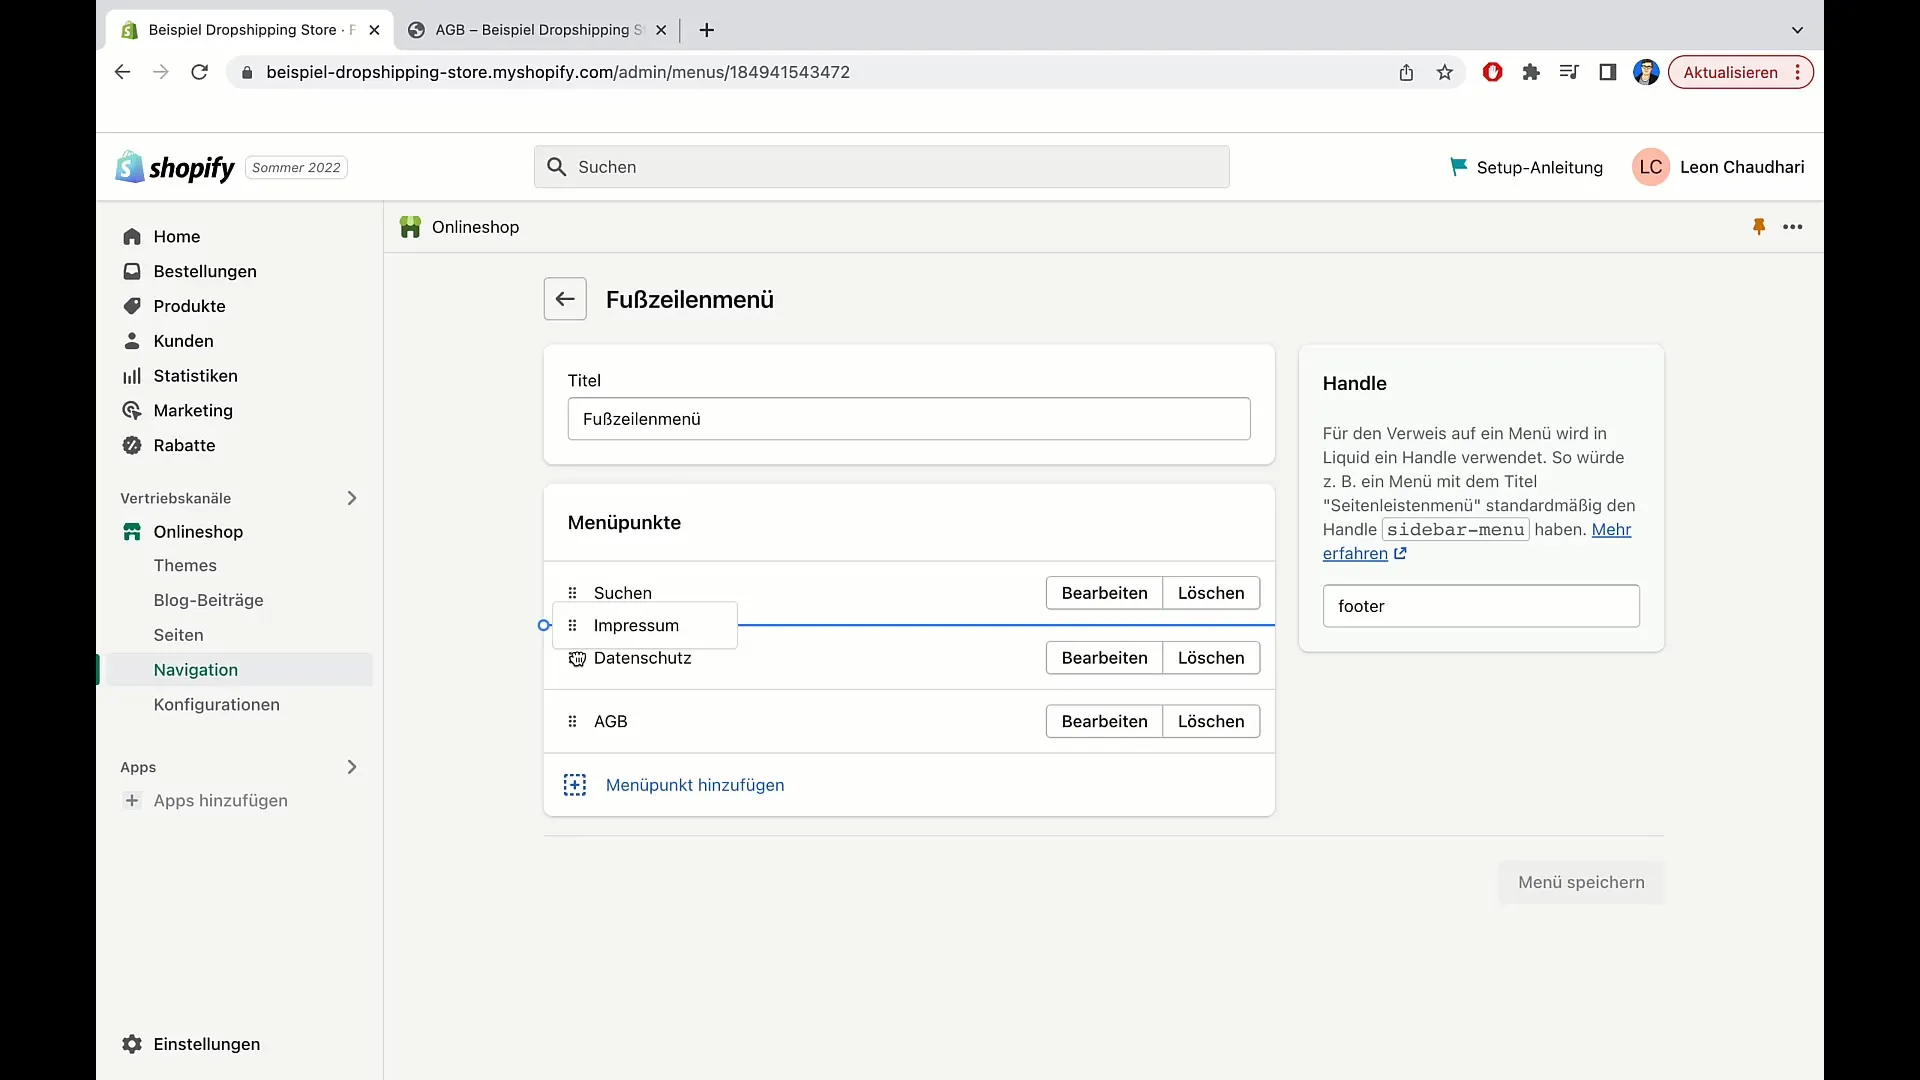Click the drag handle of Impressum
Screen dimensions: 1920x1080
[x=572, y=625]
